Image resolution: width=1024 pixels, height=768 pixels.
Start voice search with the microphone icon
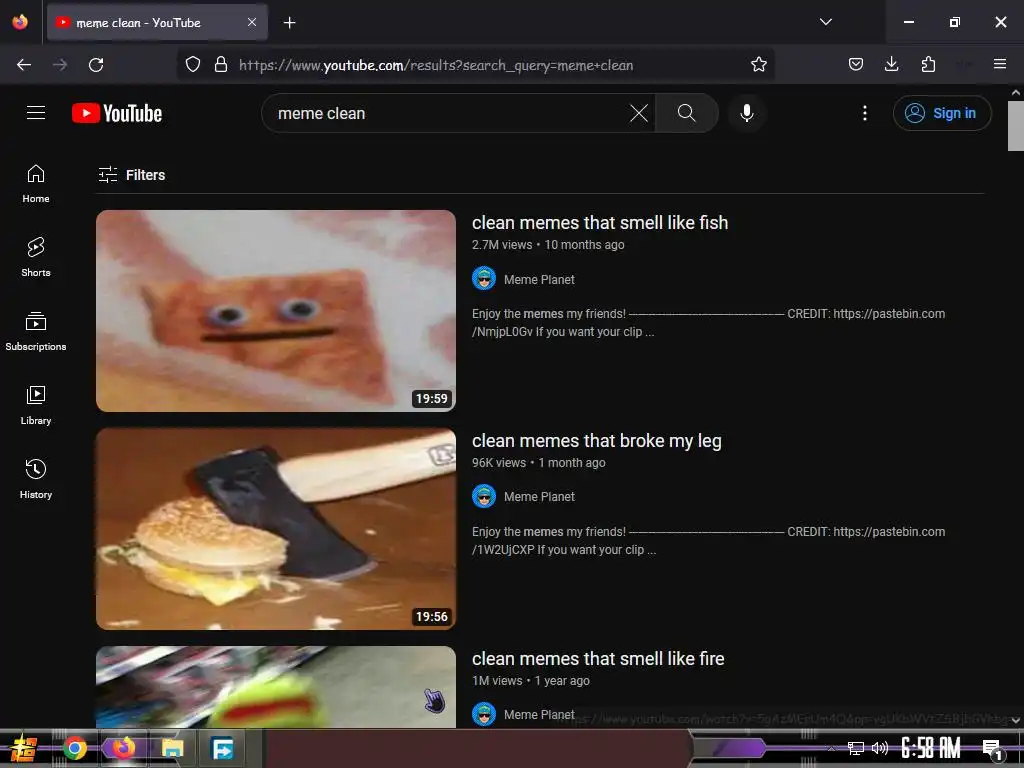[746, 113]
